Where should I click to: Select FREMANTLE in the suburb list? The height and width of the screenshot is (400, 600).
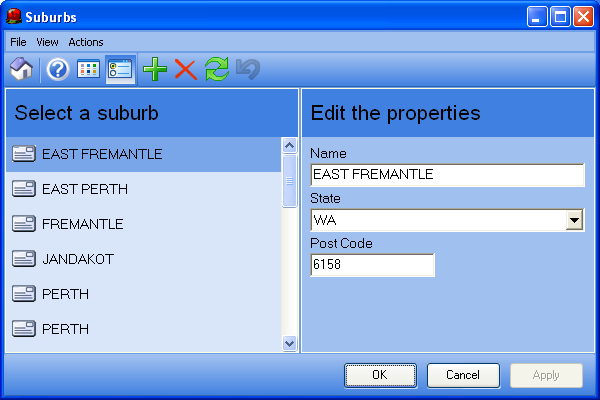click(x=143, y=224)
